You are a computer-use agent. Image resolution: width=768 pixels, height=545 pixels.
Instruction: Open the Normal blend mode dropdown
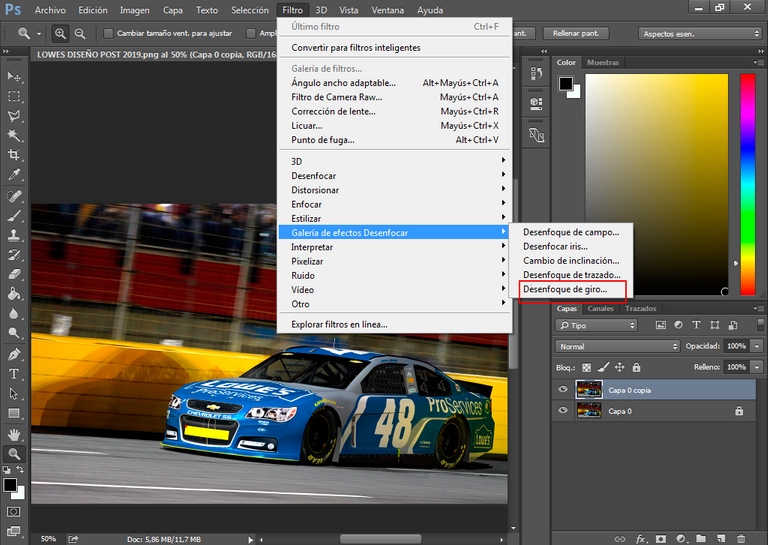click(618, 346)
